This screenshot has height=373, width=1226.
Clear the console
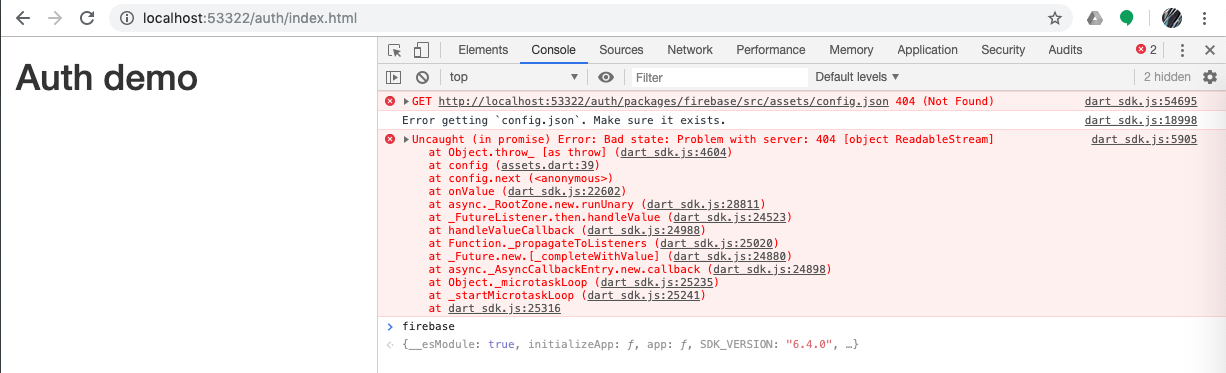tap(422, 77)
